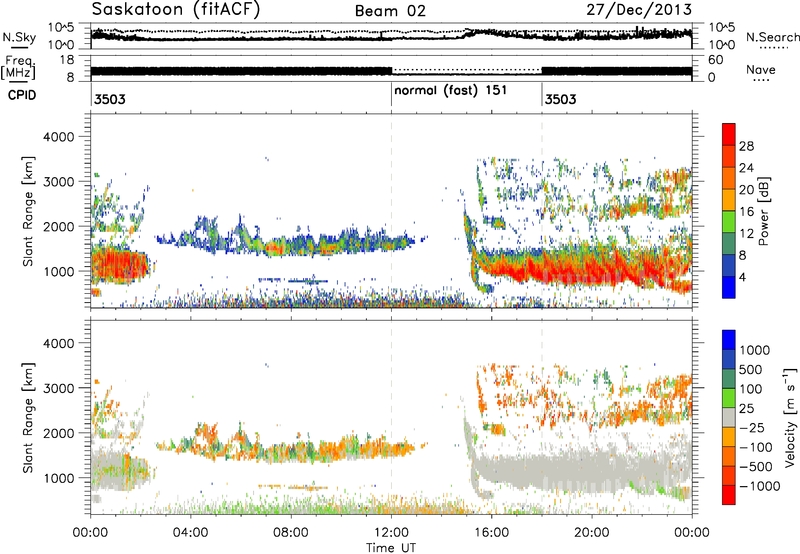Viewport: 800px width, 554px height.
Task: Click the "16:00" time tick label
Action: coord(491,533)
